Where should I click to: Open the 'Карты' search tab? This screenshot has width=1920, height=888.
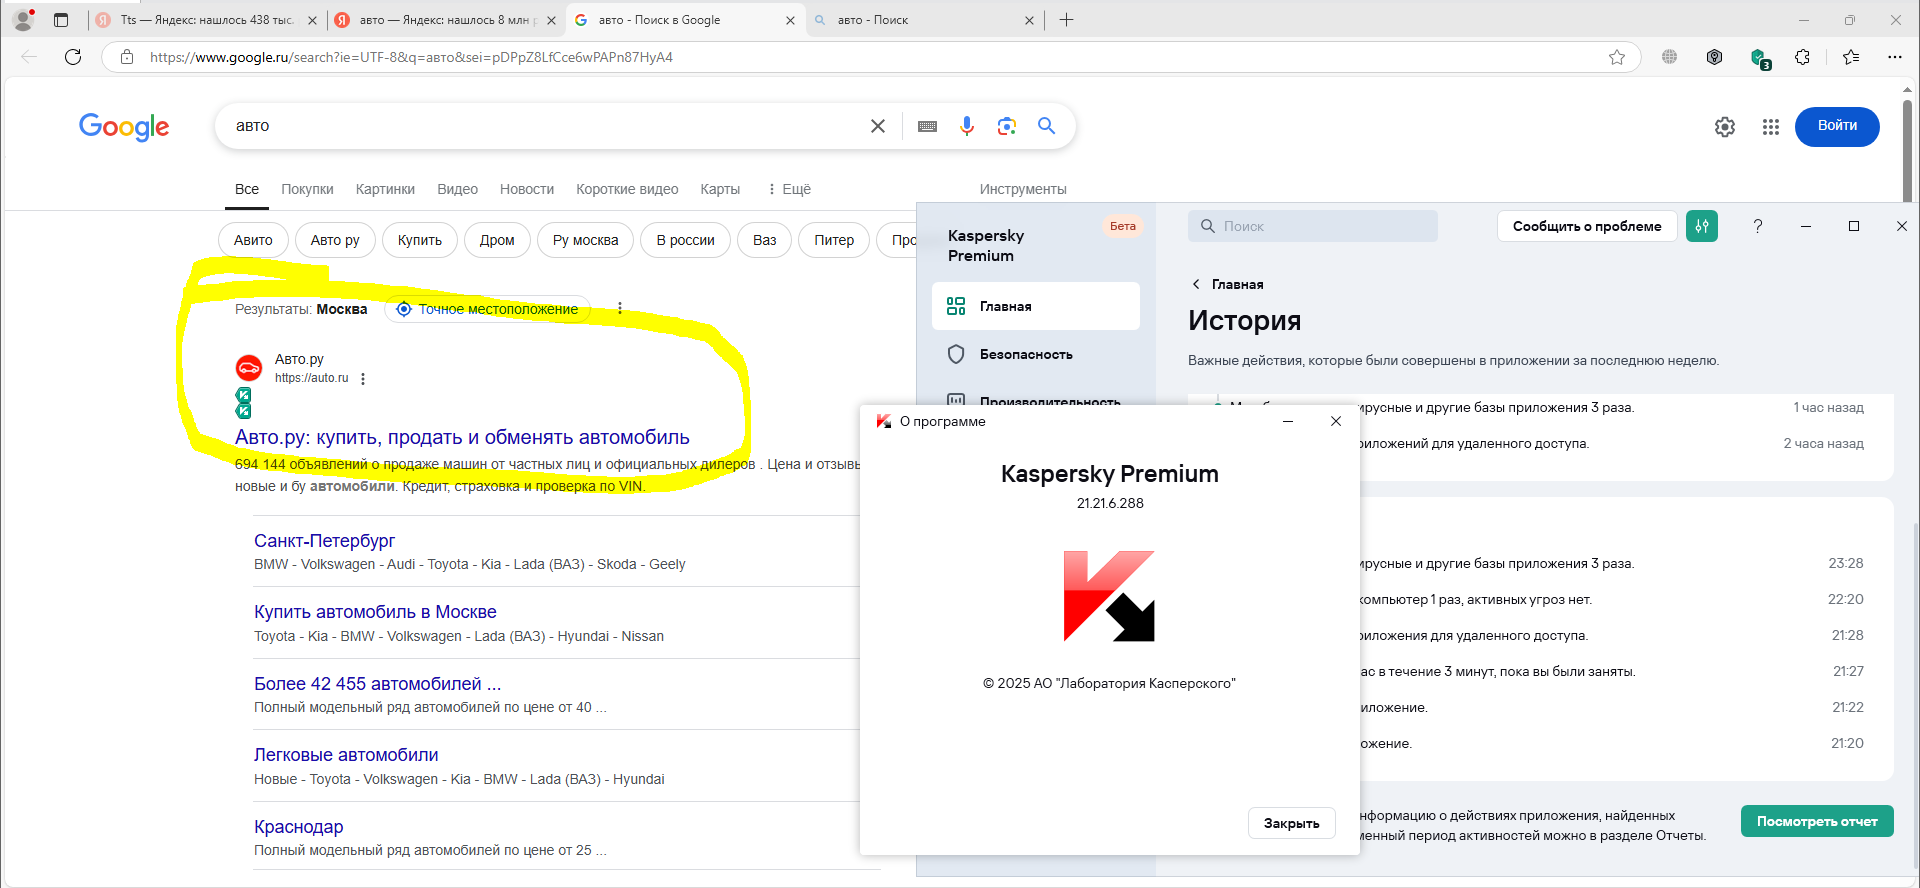pos(720,189)
